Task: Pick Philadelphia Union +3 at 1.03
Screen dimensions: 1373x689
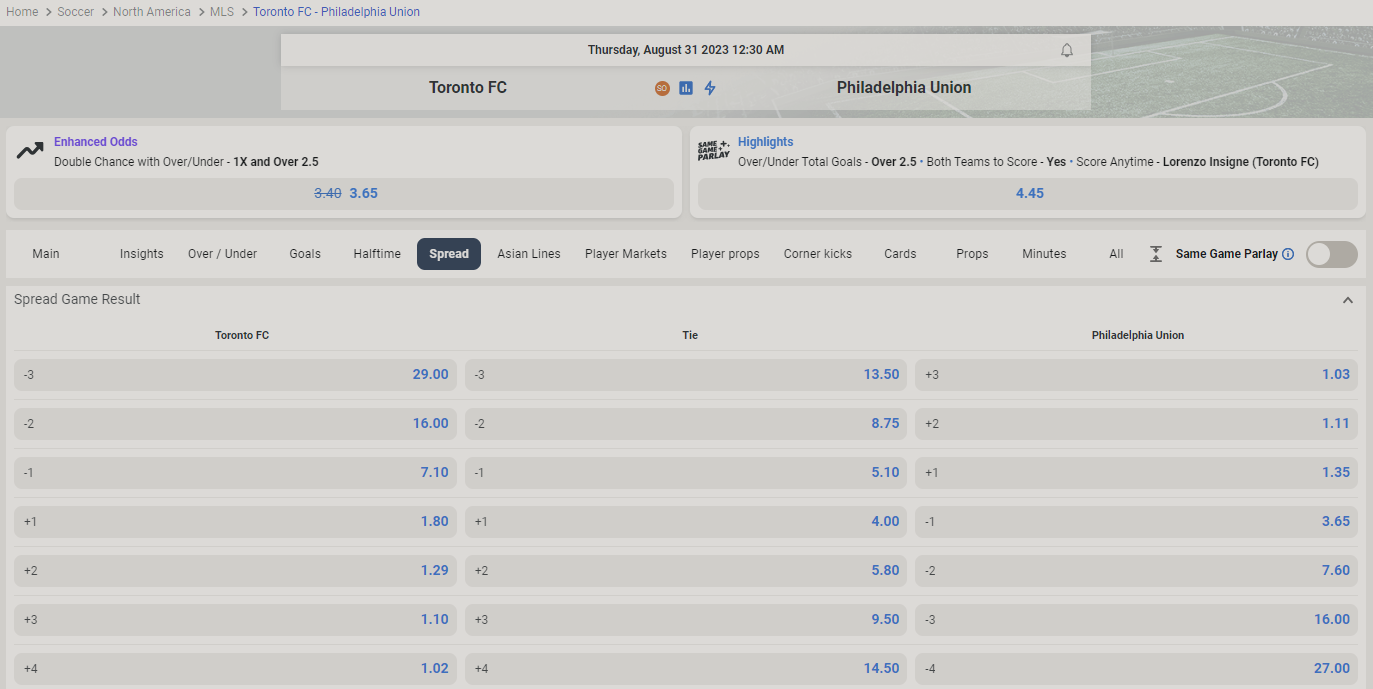Action: 1136,375
